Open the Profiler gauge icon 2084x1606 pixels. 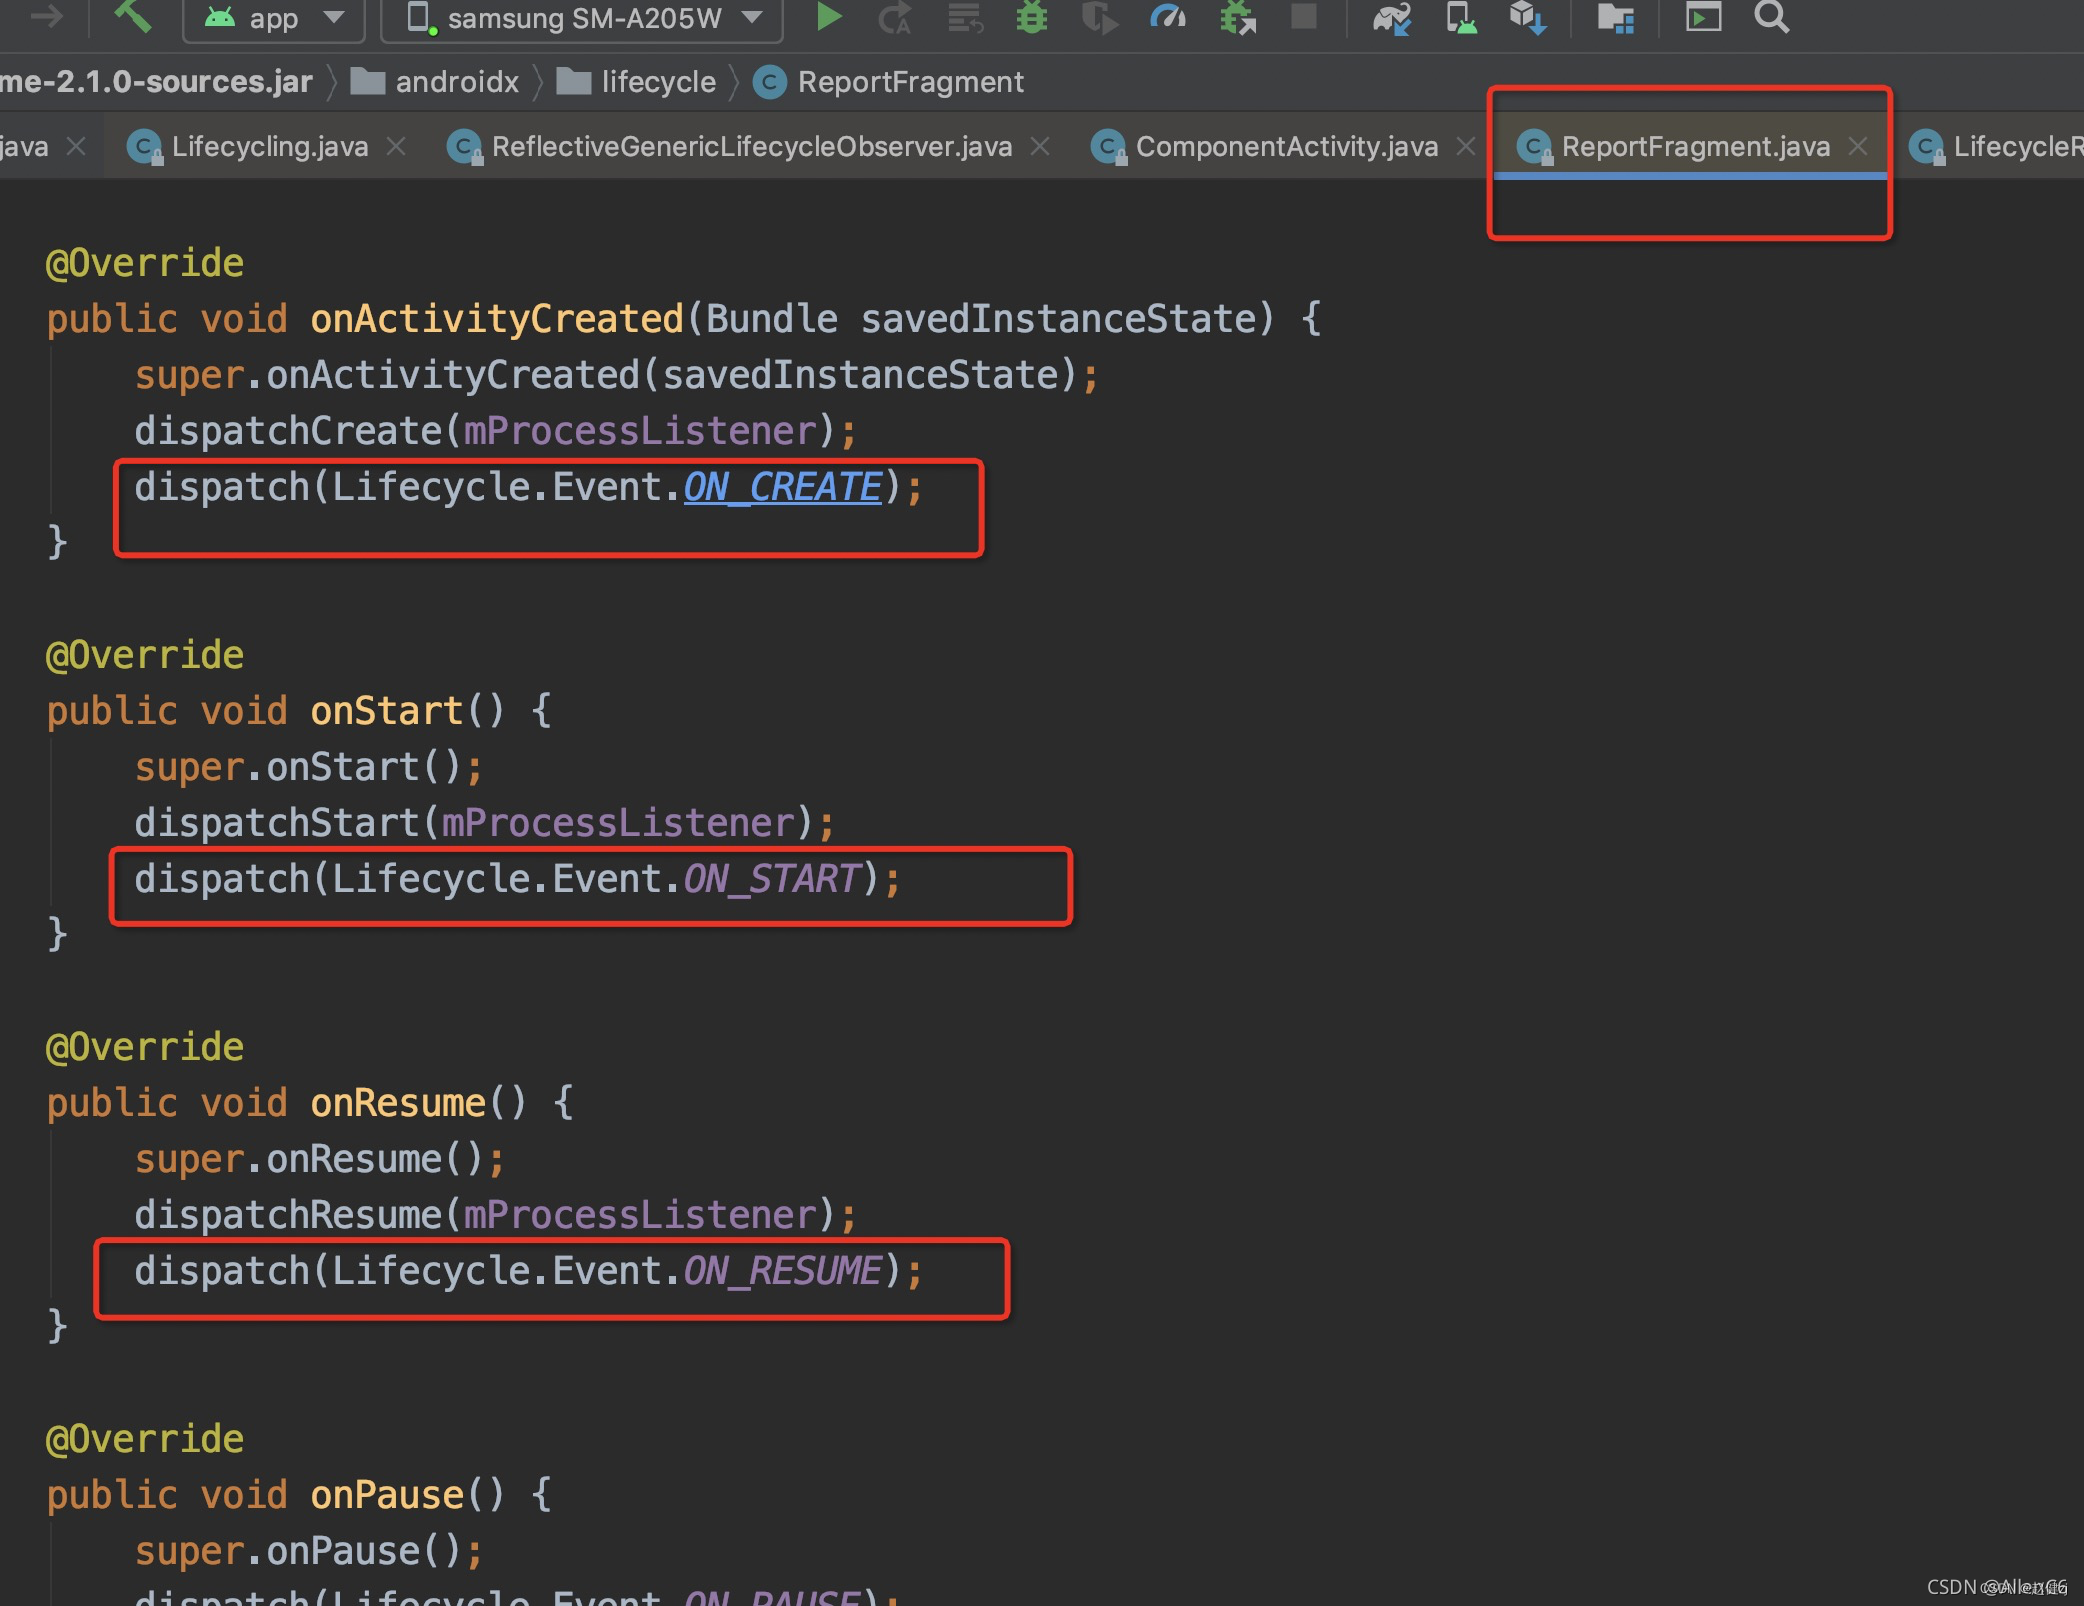point(1167,17)
